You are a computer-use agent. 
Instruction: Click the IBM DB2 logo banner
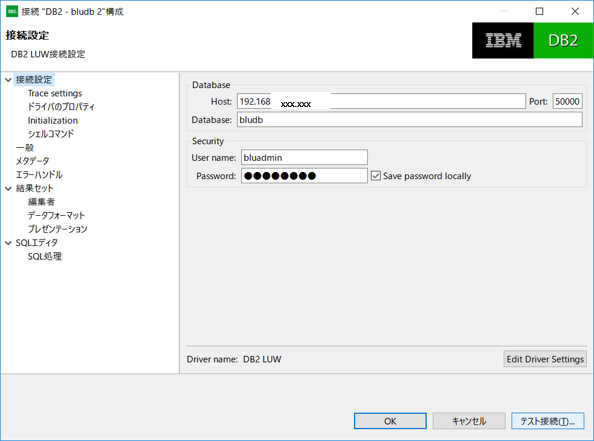point(533,41)
